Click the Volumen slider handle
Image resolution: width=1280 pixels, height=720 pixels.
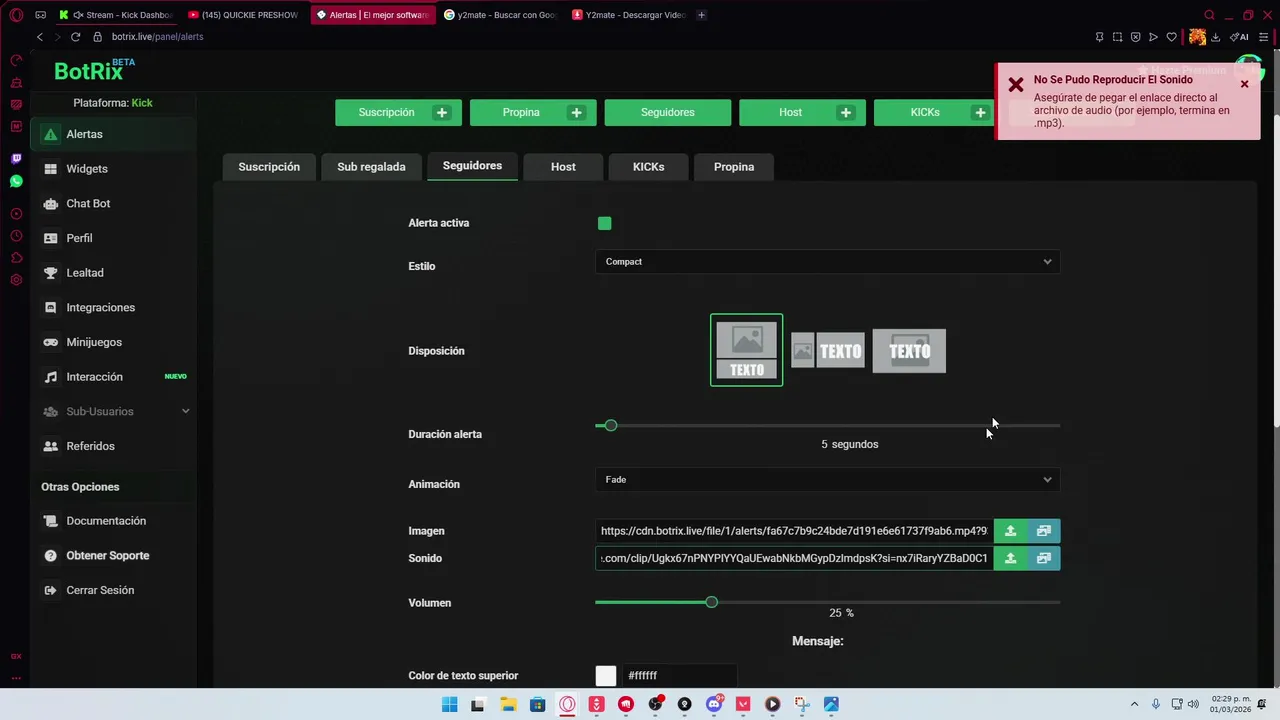coord(711,602)
